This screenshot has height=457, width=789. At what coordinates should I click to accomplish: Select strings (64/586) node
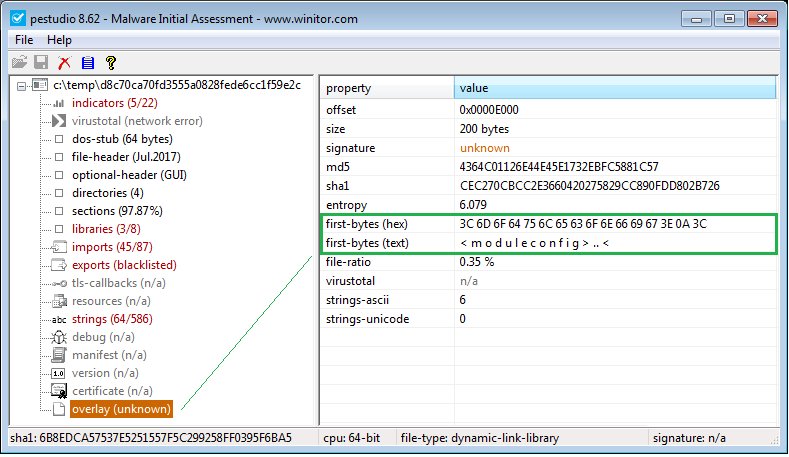(112, 319)
